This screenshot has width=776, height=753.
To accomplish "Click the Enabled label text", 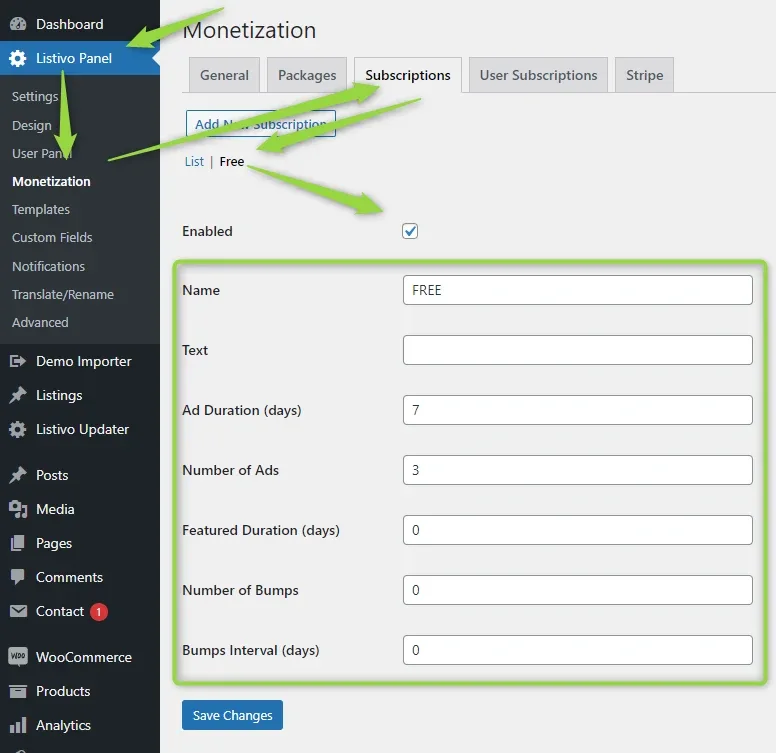I will (207, 231).
